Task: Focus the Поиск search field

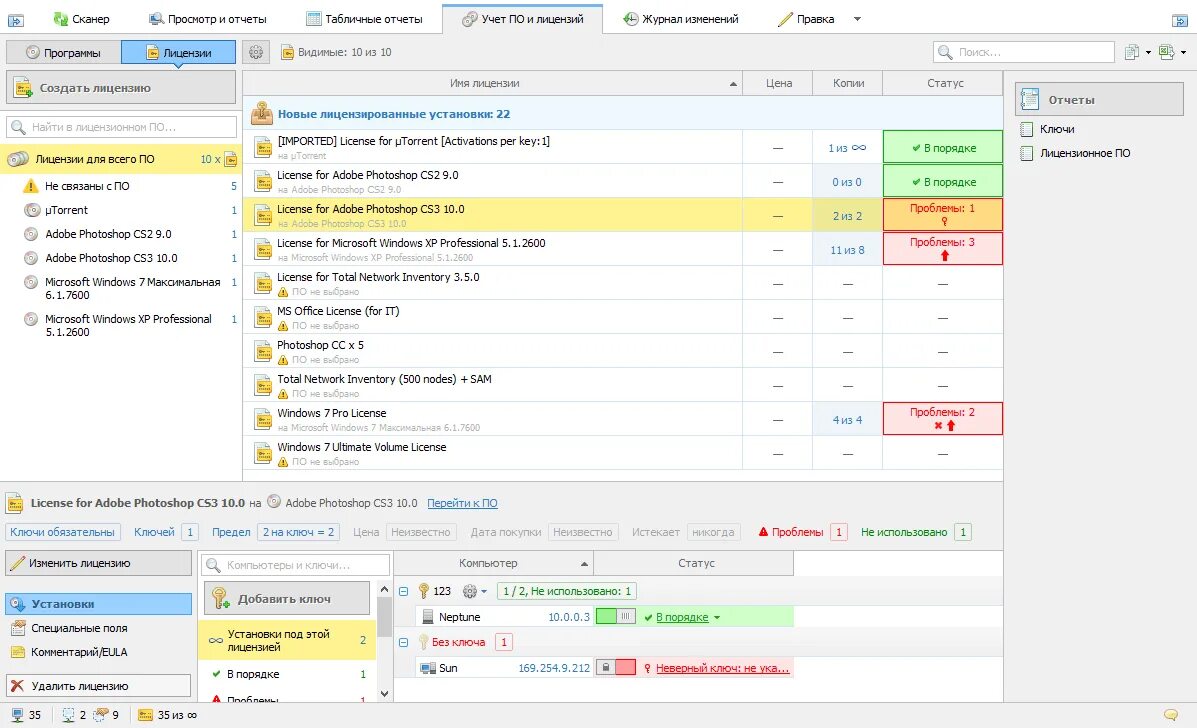Action: click(1024, 52)
